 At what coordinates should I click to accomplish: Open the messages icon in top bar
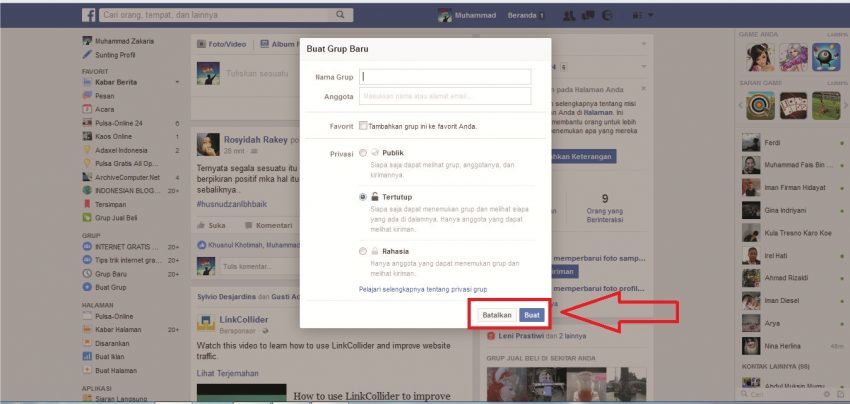pos(588,16)
